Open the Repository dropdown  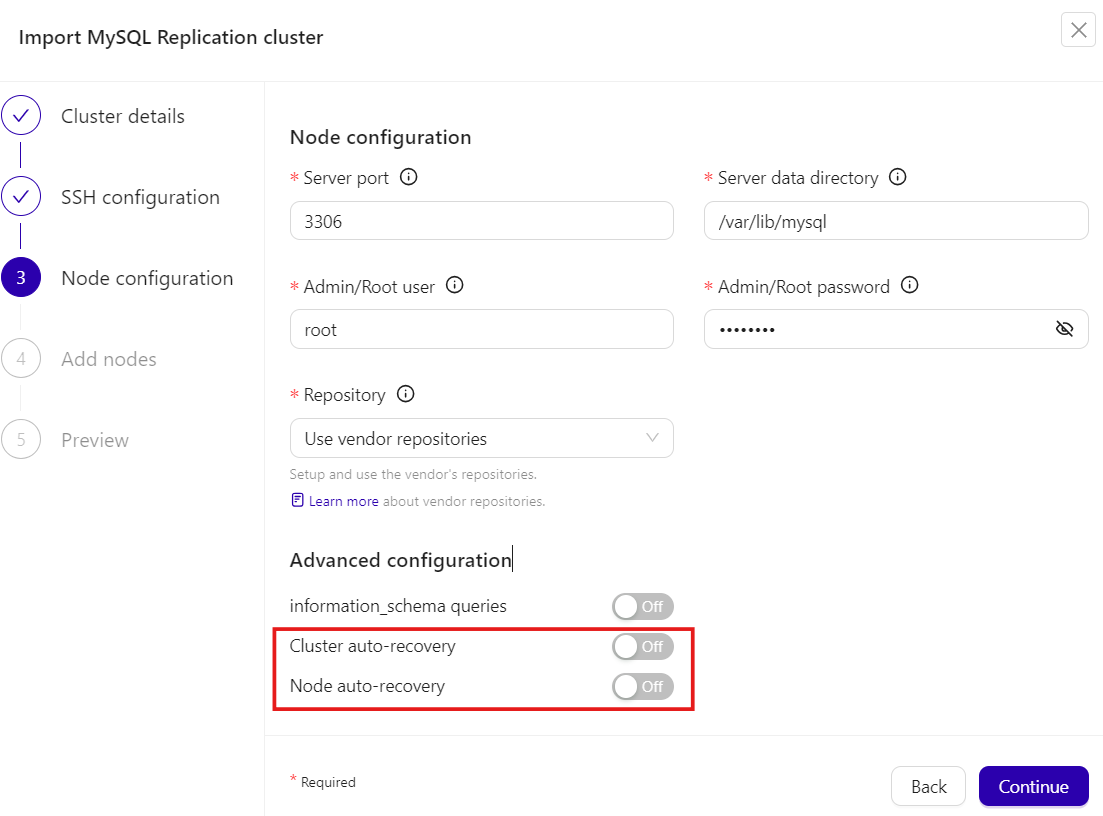point(481,438)
